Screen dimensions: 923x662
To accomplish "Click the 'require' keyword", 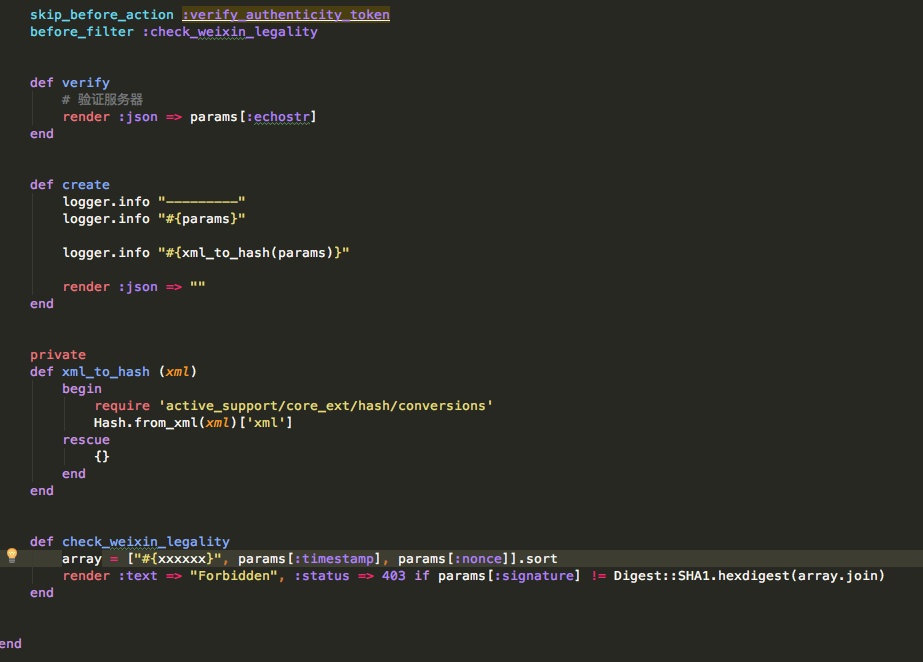I will (x=122, y=406).
